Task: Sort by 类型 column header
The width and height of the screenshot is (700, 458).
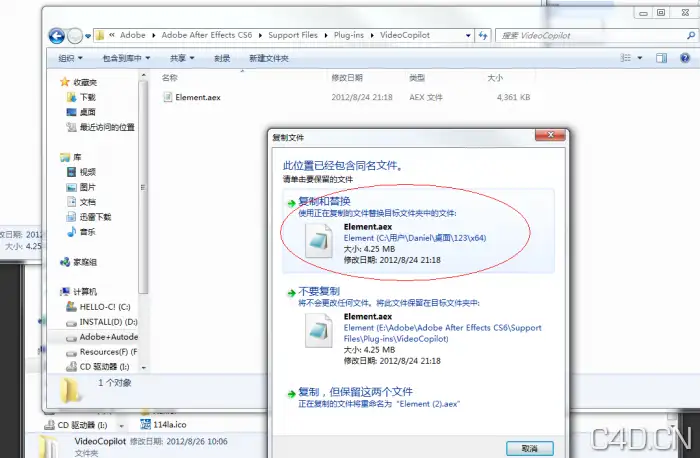Action: click(417, 78)
